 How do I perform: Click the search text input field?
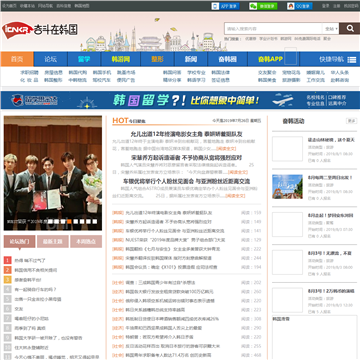click(x=273, y=29)
